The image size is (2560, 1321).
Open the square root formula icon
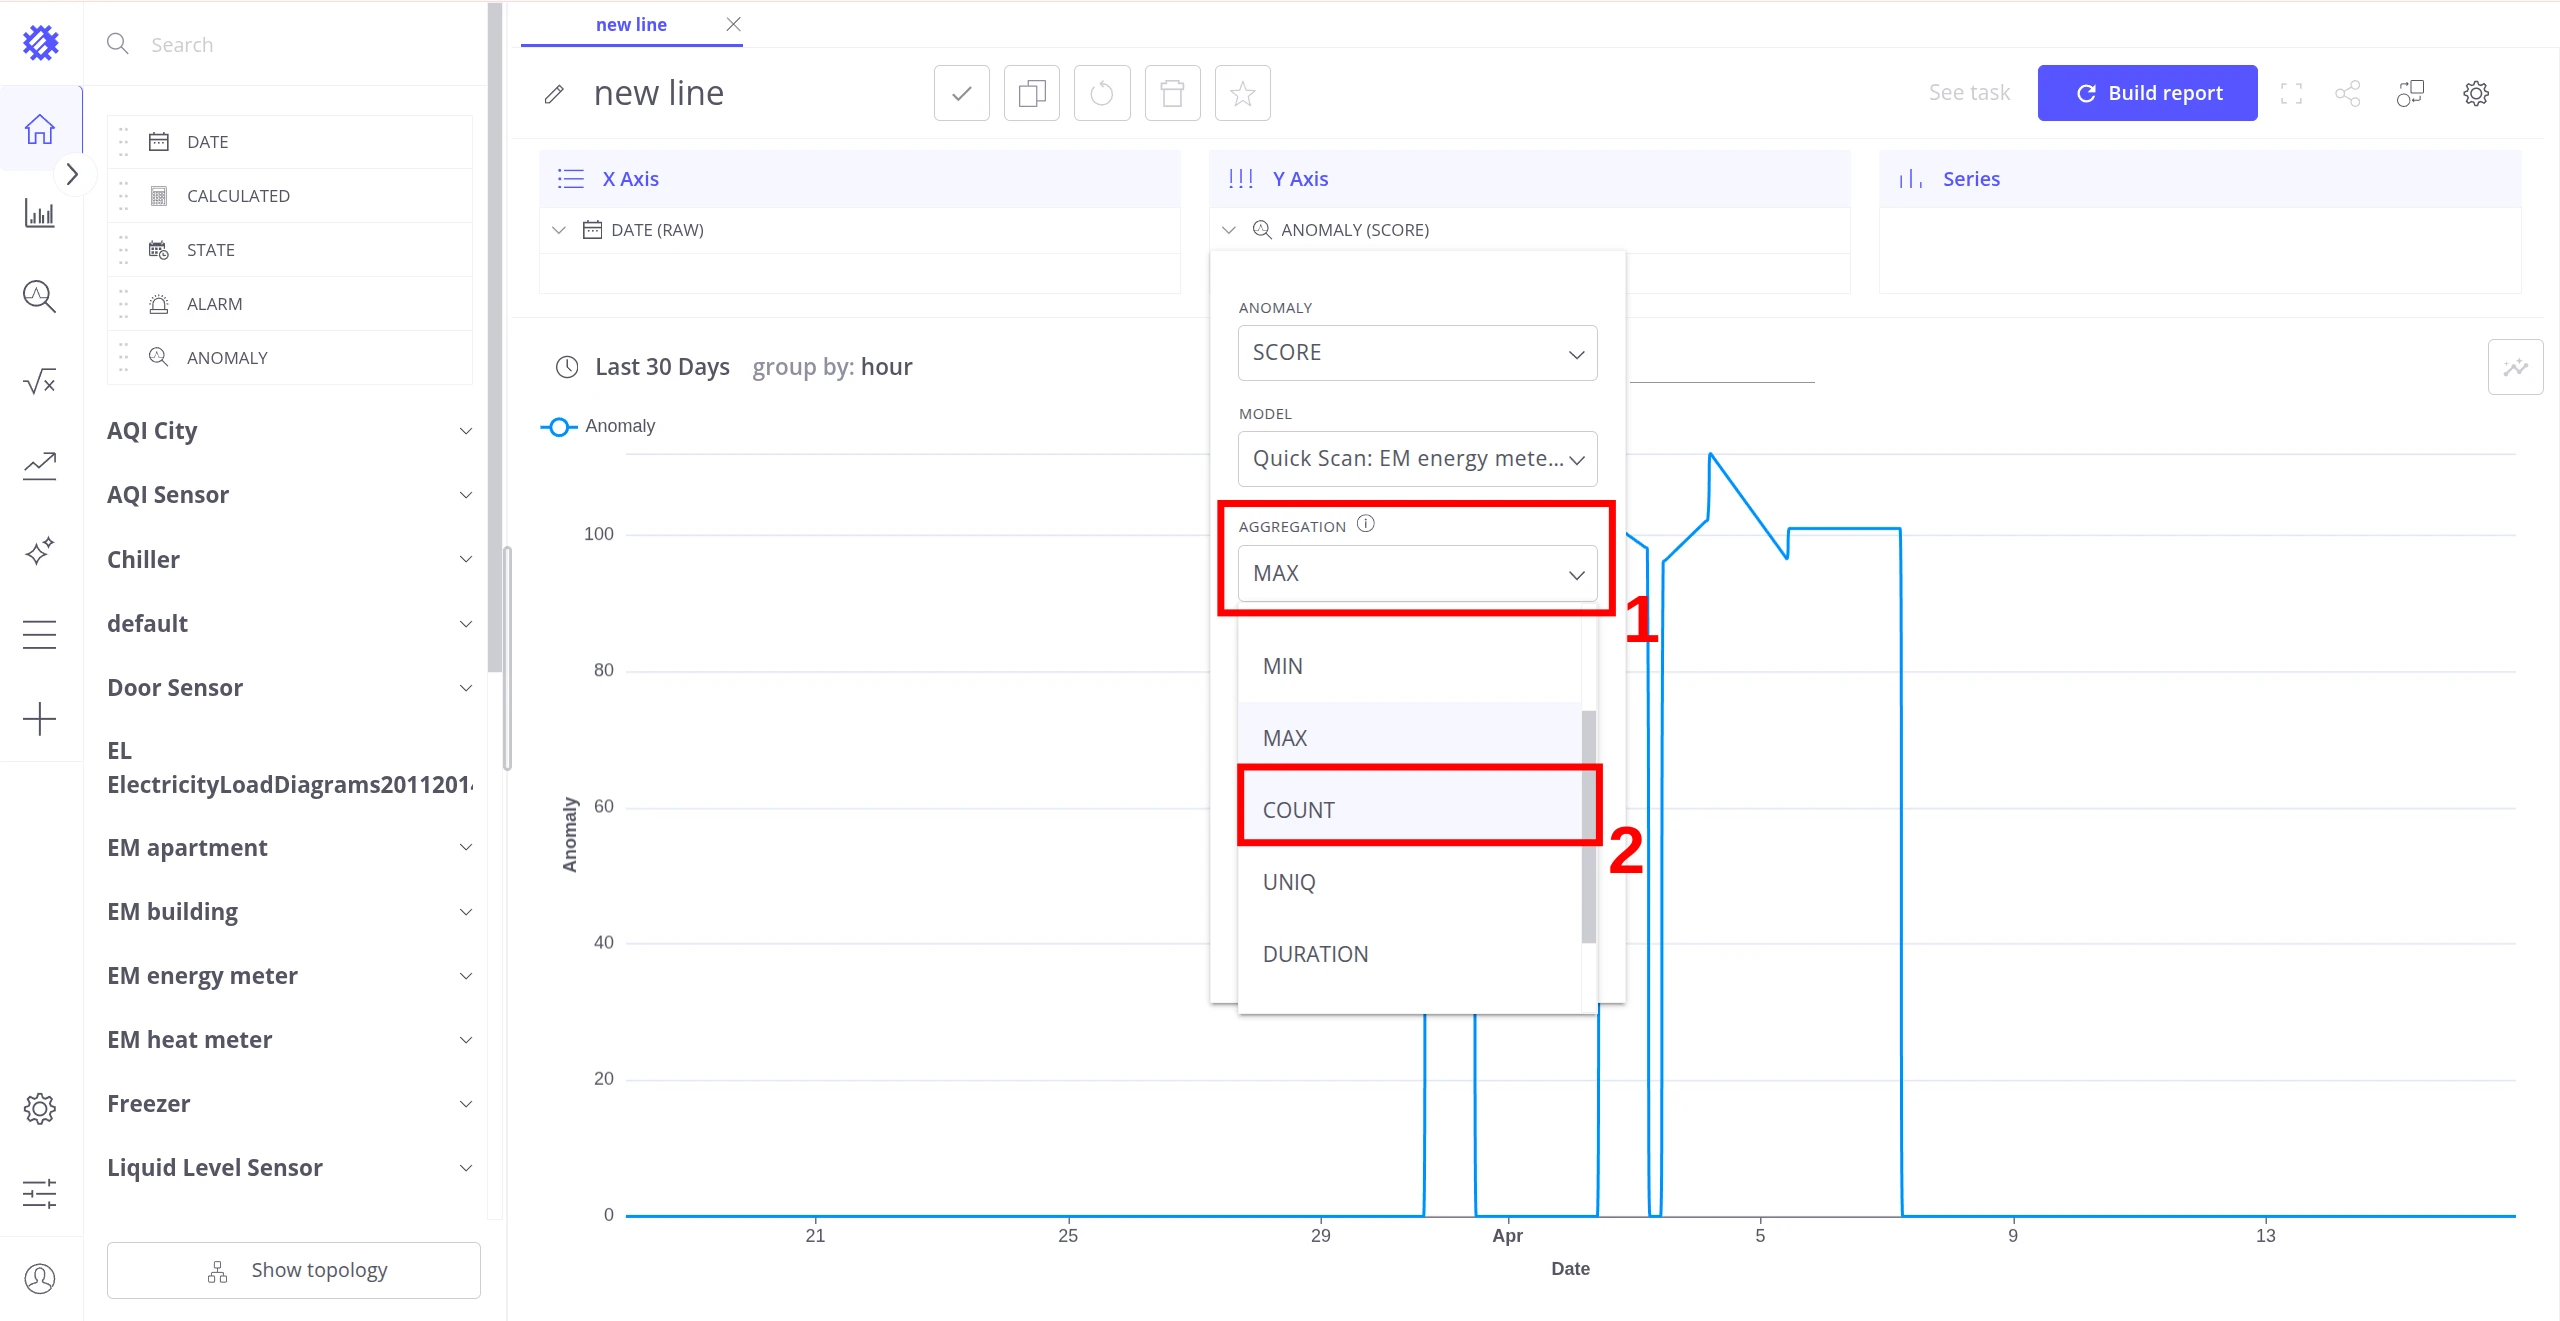(x=40, y=381)
